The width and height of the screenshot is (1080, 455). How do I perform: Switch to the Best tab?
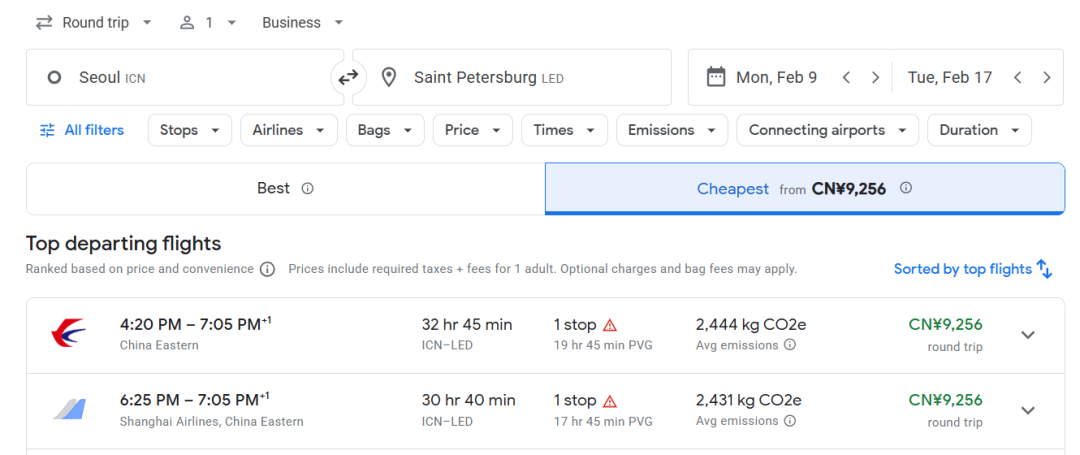pos(285,188)
